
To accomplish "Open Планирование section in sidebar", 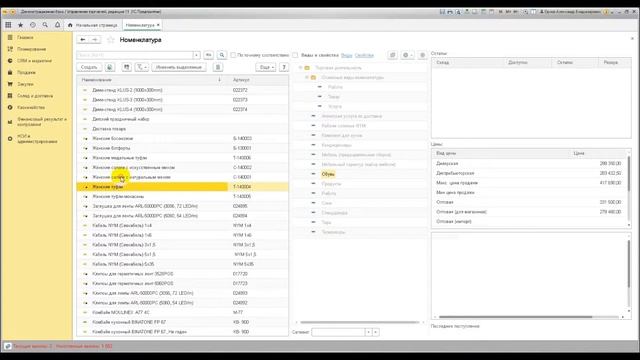I will point(31,49).
